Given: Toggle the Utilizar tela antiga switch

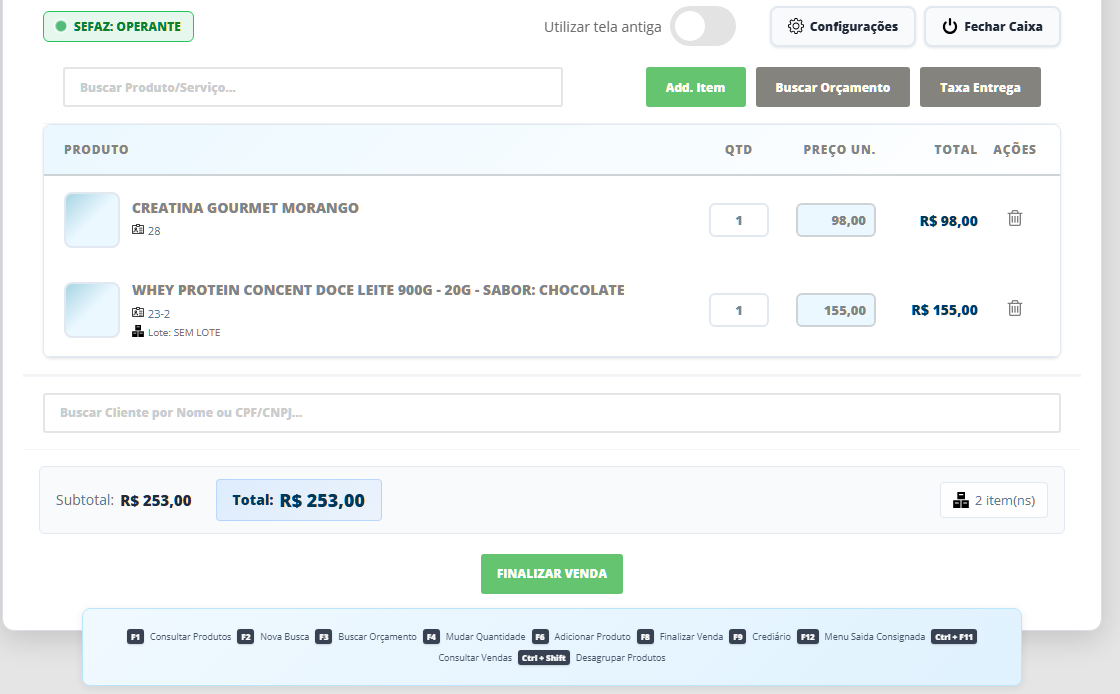Looking at the screenshot, I should (703, 27).
